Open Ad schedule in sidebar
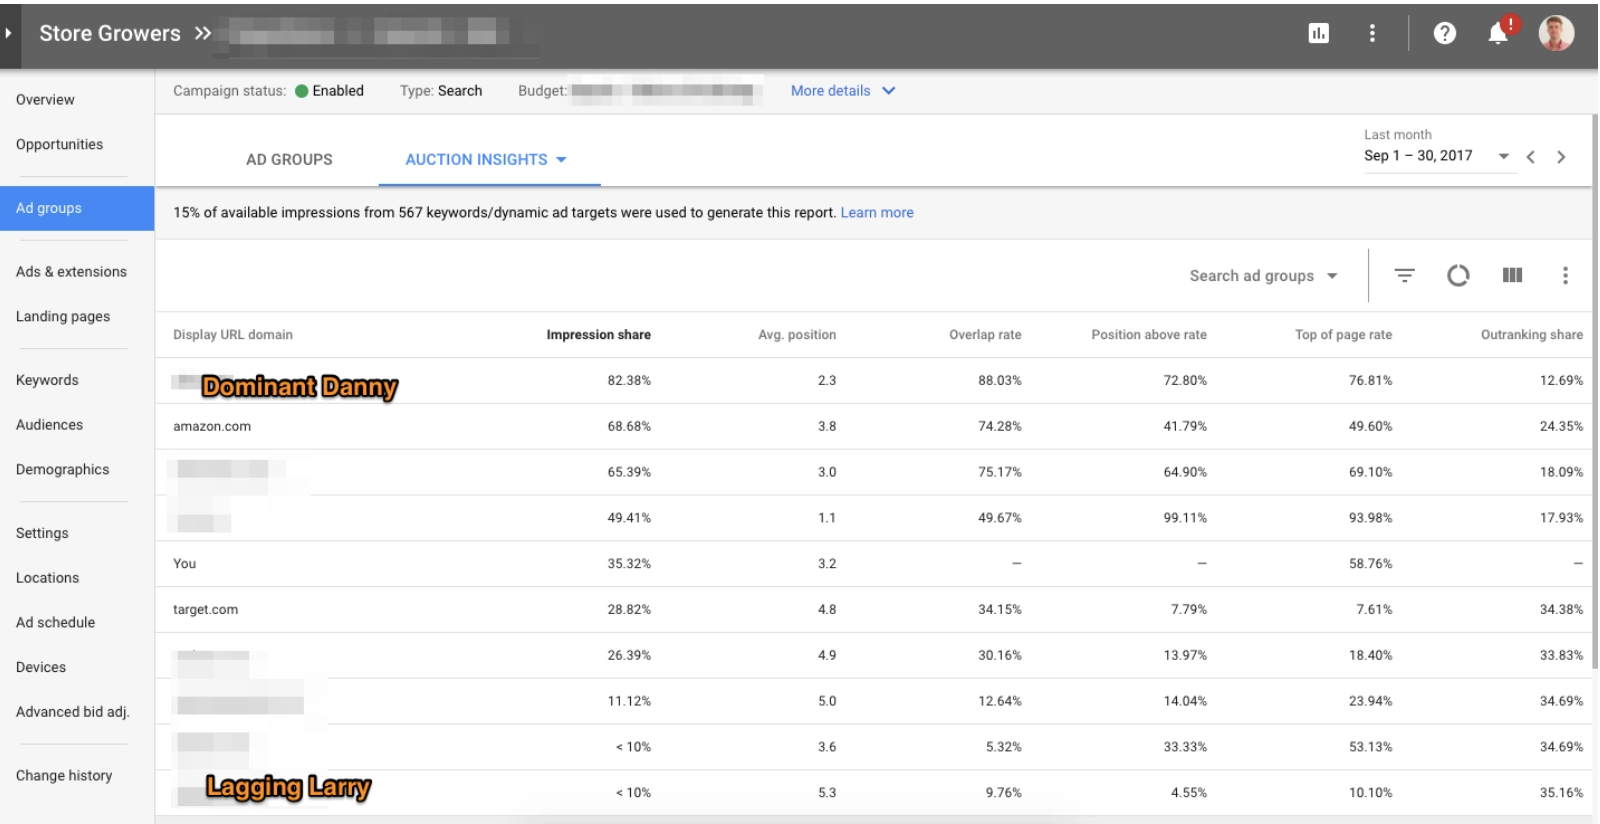The width and height of the screenshot is (1600, 824). point(55,622)
